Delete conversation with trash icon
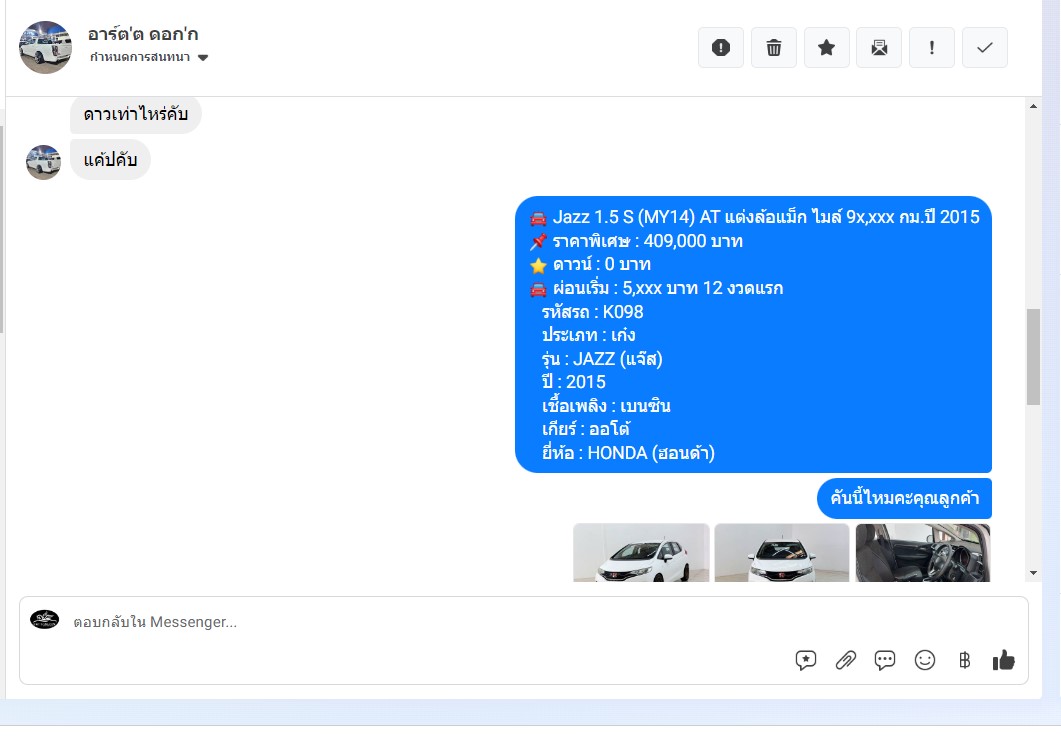Viewport: 1061px width, 754px height. 773,47
